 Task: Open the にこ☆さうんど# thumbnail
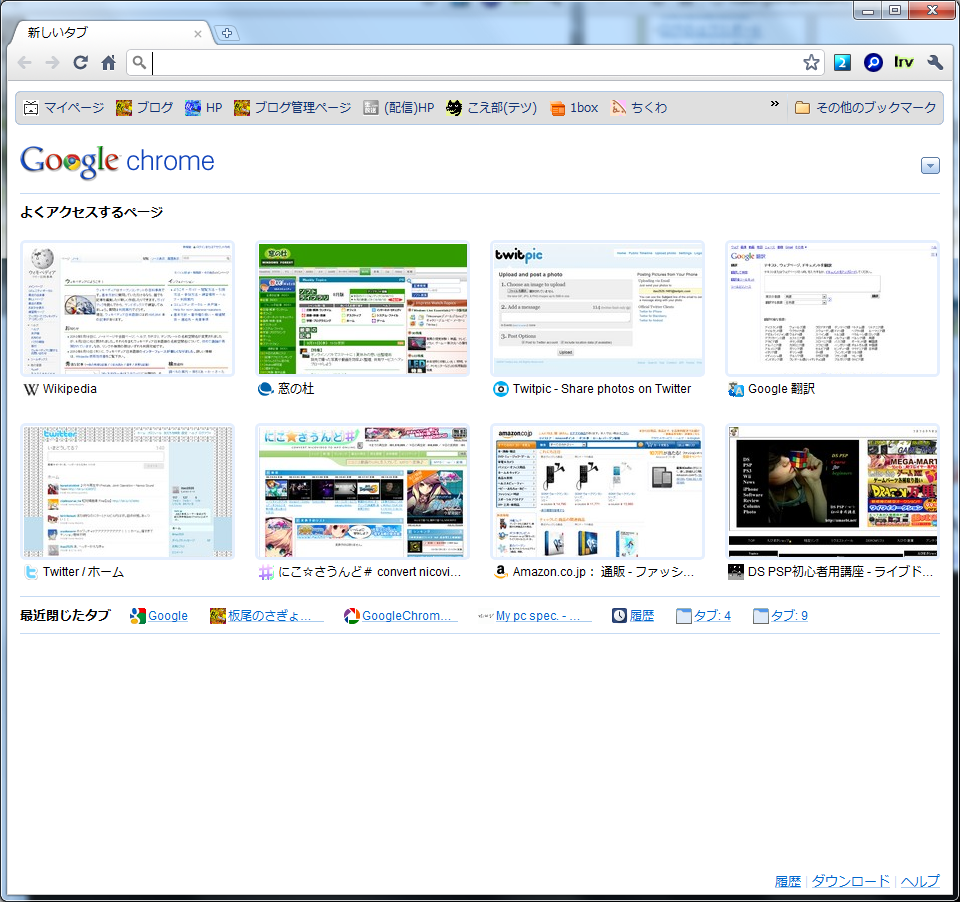(x=362, y=492)
